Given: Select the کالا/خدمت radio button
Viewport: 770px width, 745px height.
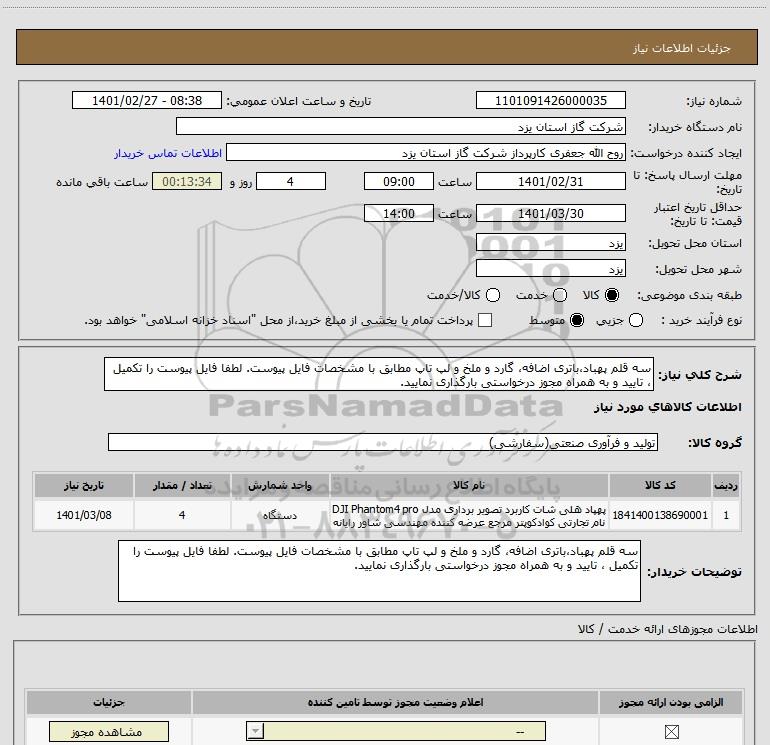Looking at the screenshot, I should coord(493,295).
